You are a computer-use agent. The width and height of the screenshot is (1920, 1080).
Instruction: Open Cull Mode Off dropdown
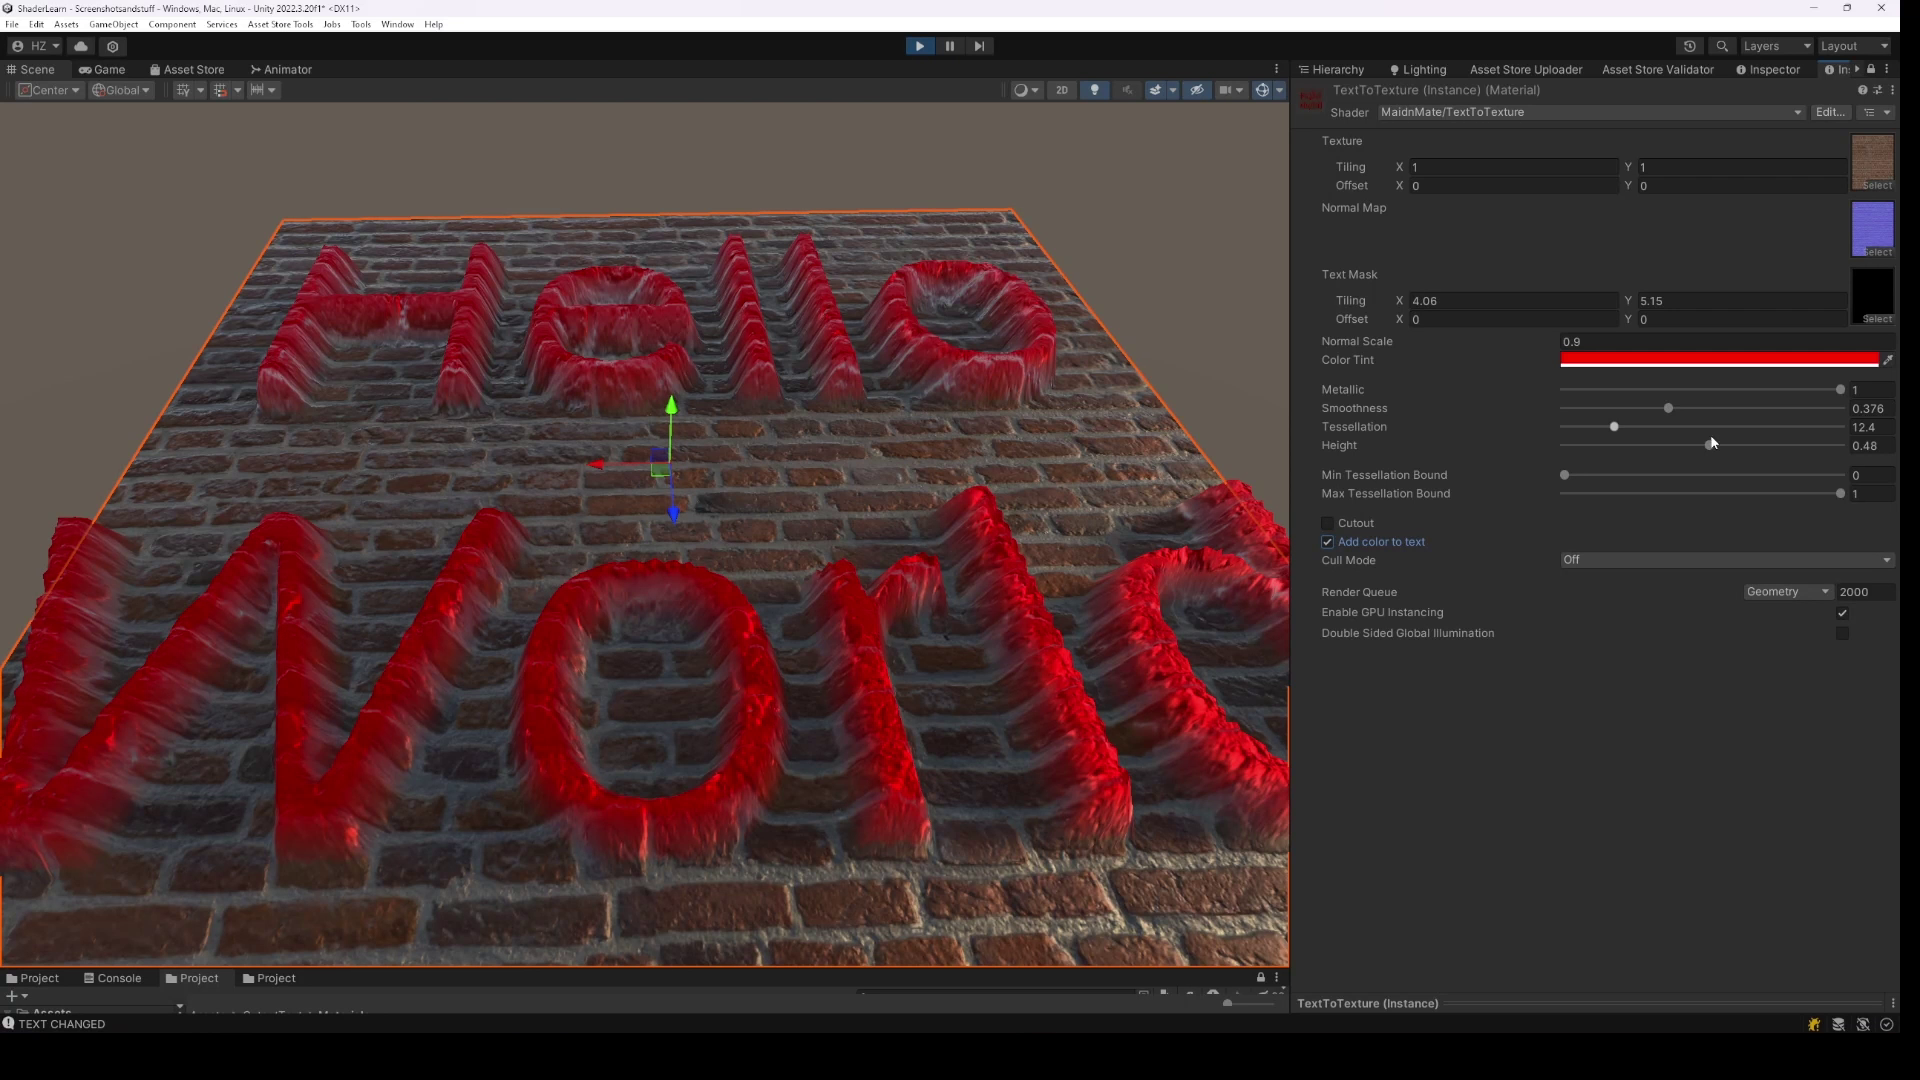click(1727, 560)
